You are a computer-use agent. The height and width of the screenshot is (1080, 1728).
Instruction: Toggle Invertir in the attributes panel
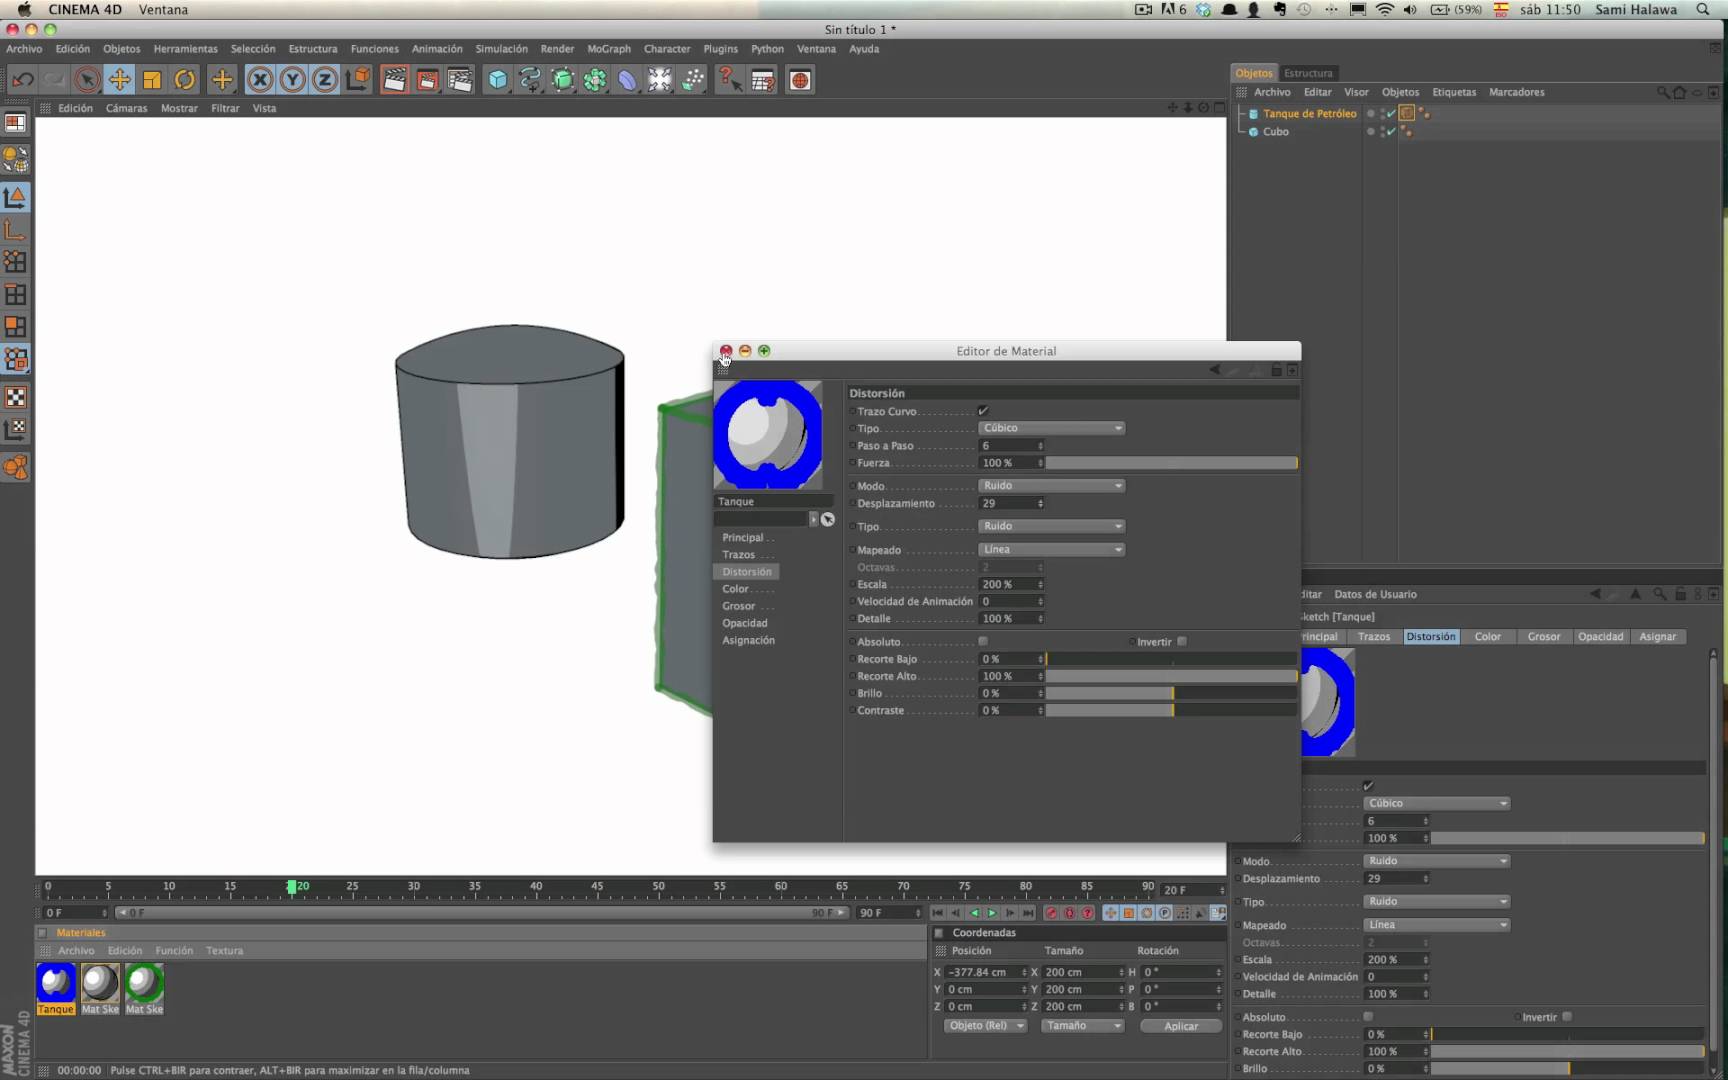1567,1017
